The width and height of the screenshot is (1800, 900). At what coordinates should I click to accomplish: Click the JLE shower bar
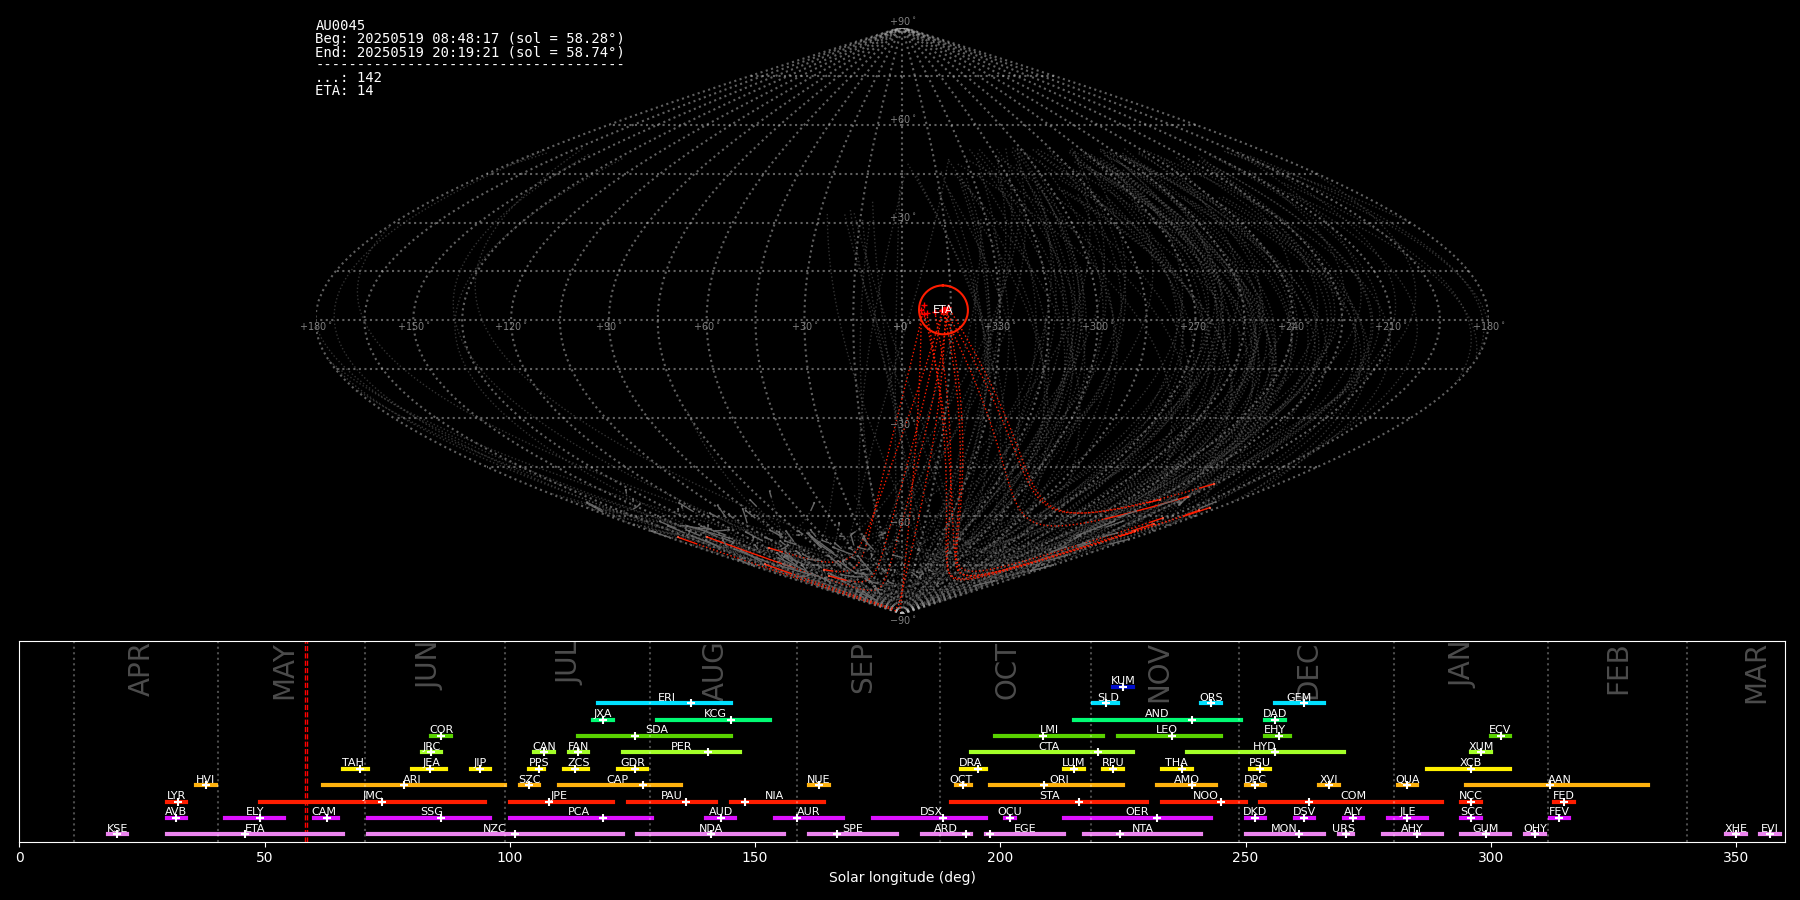[1407, 818]
